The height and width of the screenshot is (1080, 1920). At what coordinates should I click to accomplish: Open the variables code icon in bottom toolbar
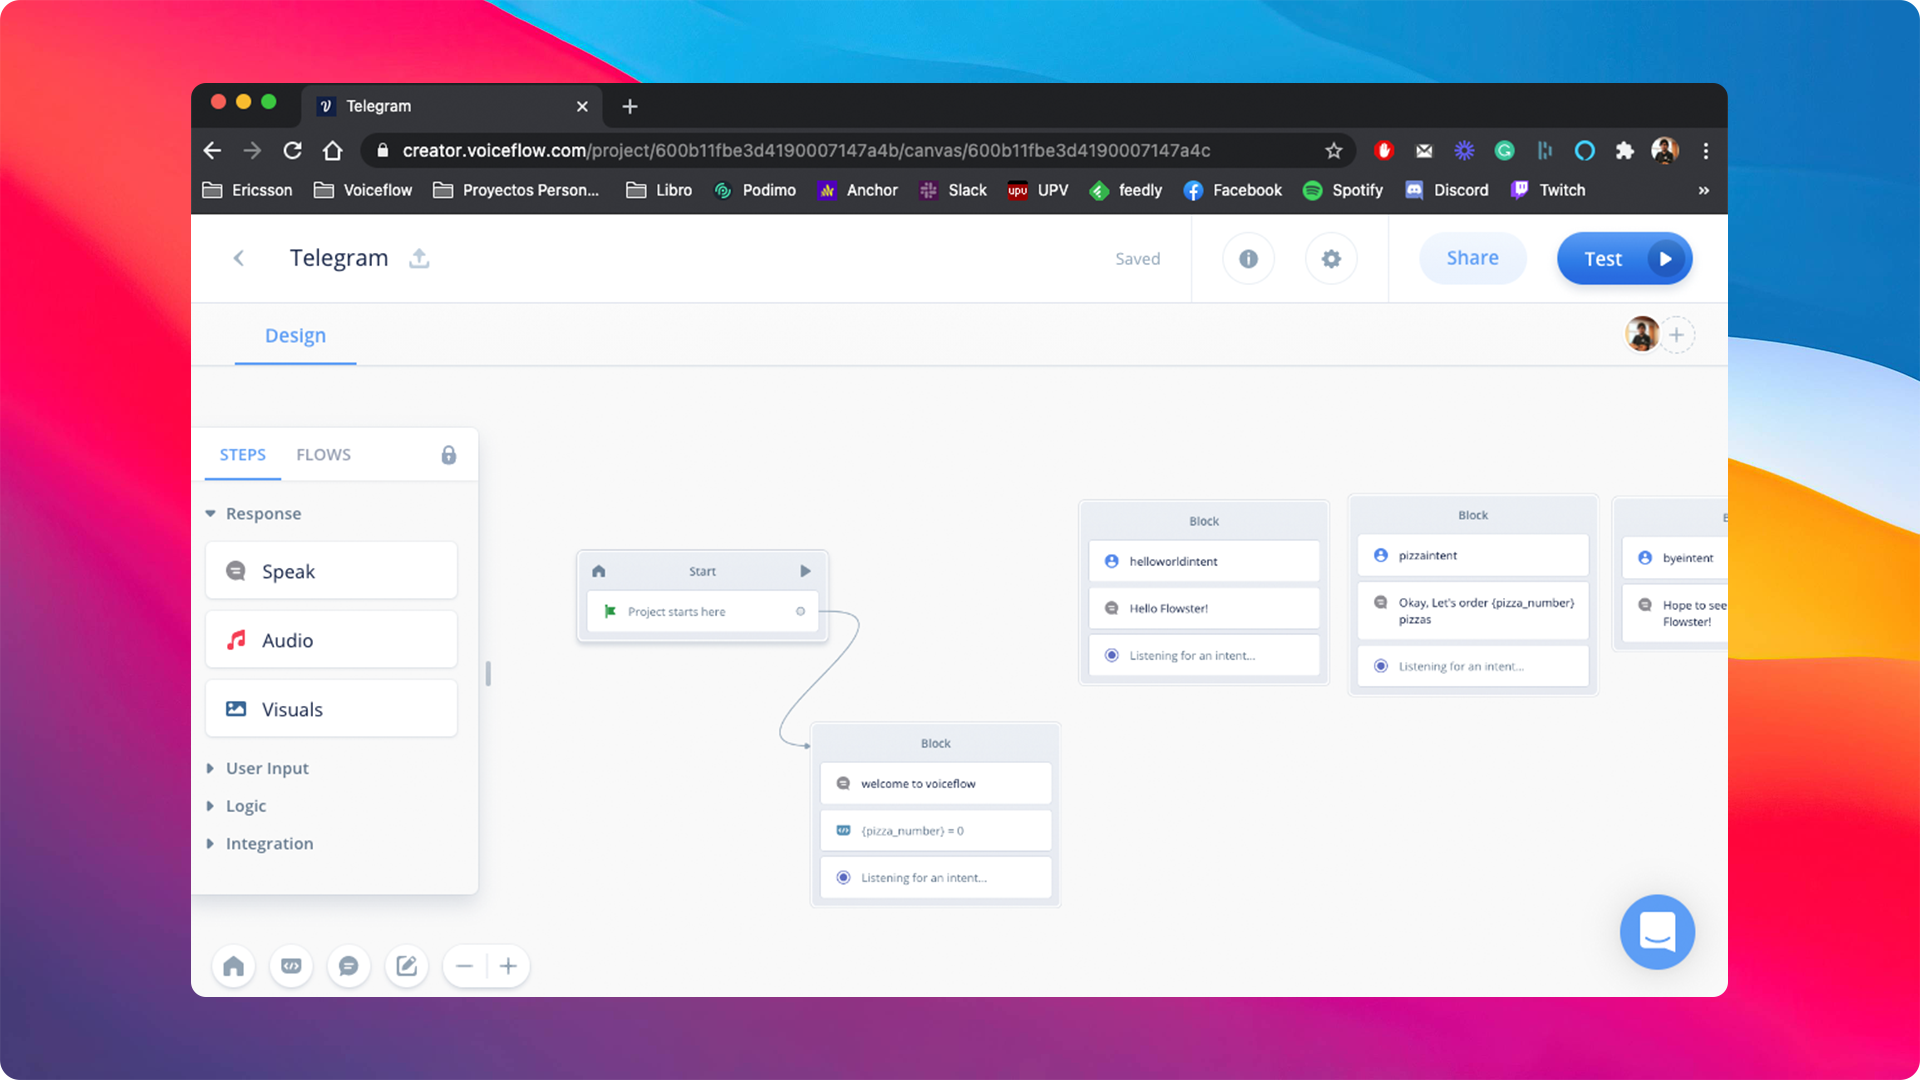point(291,966)
